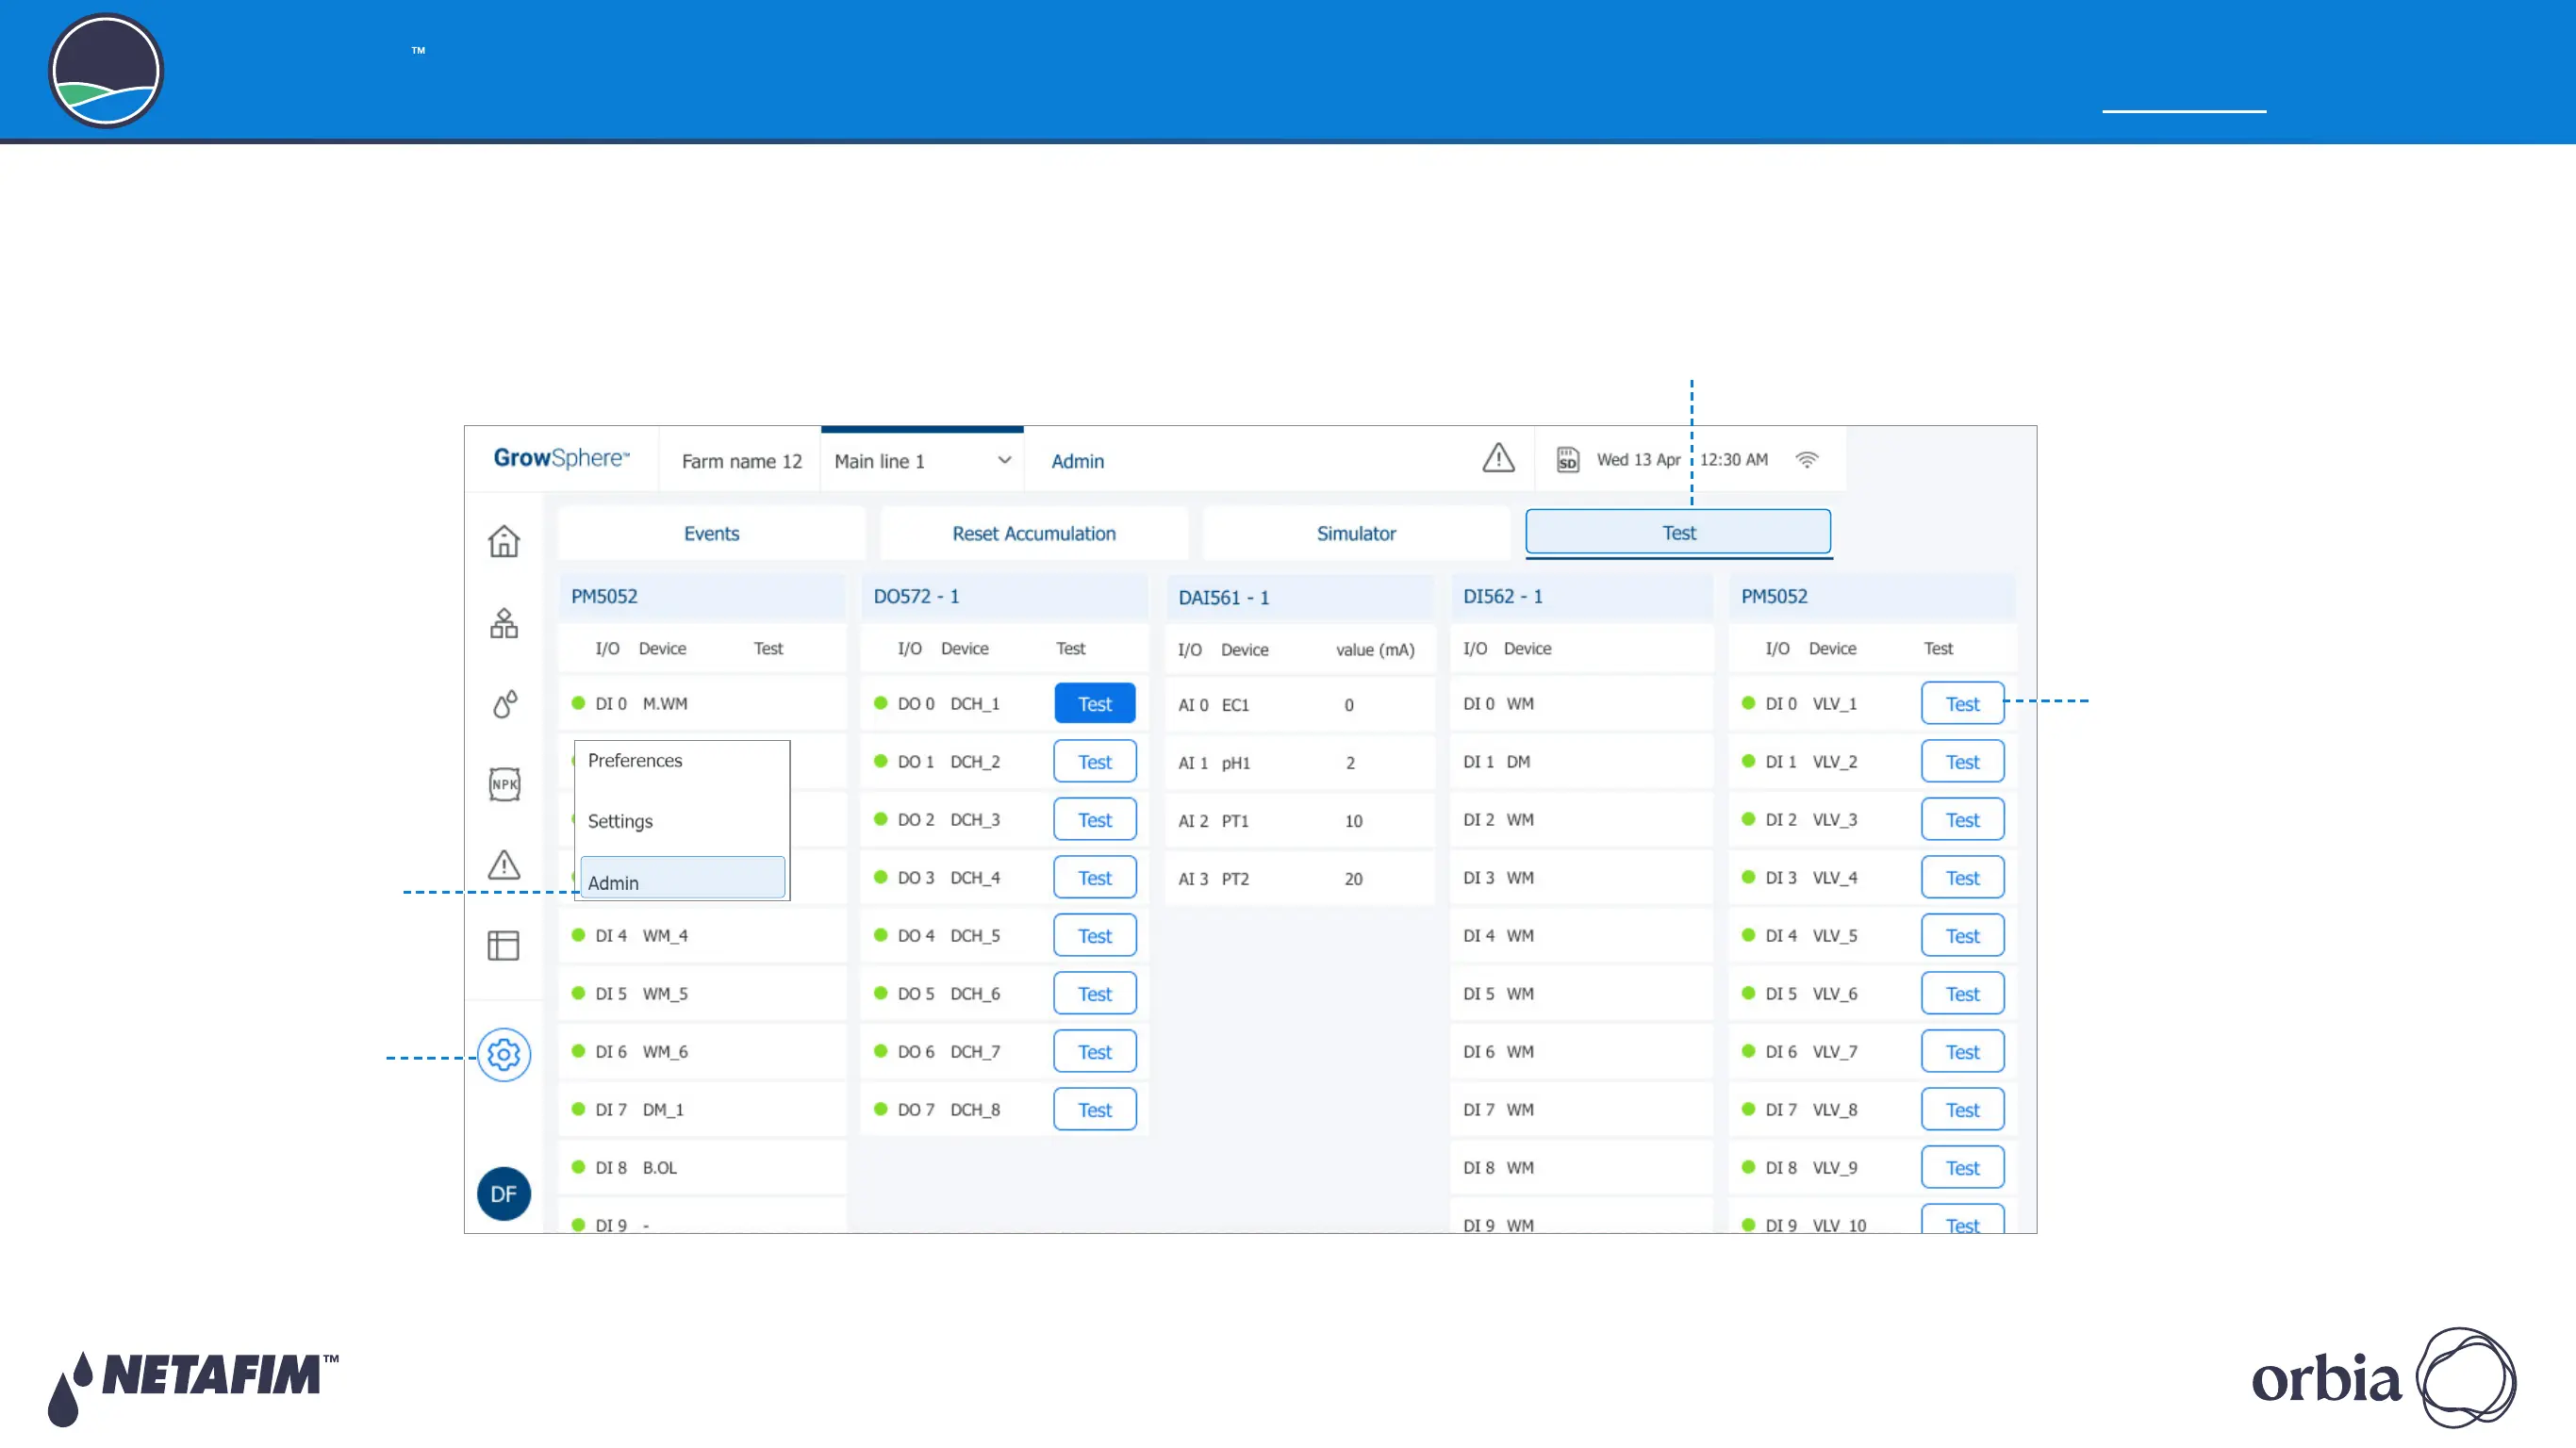
Task: Select the AI 2 PT1 row
Action: coord(1299,821)
